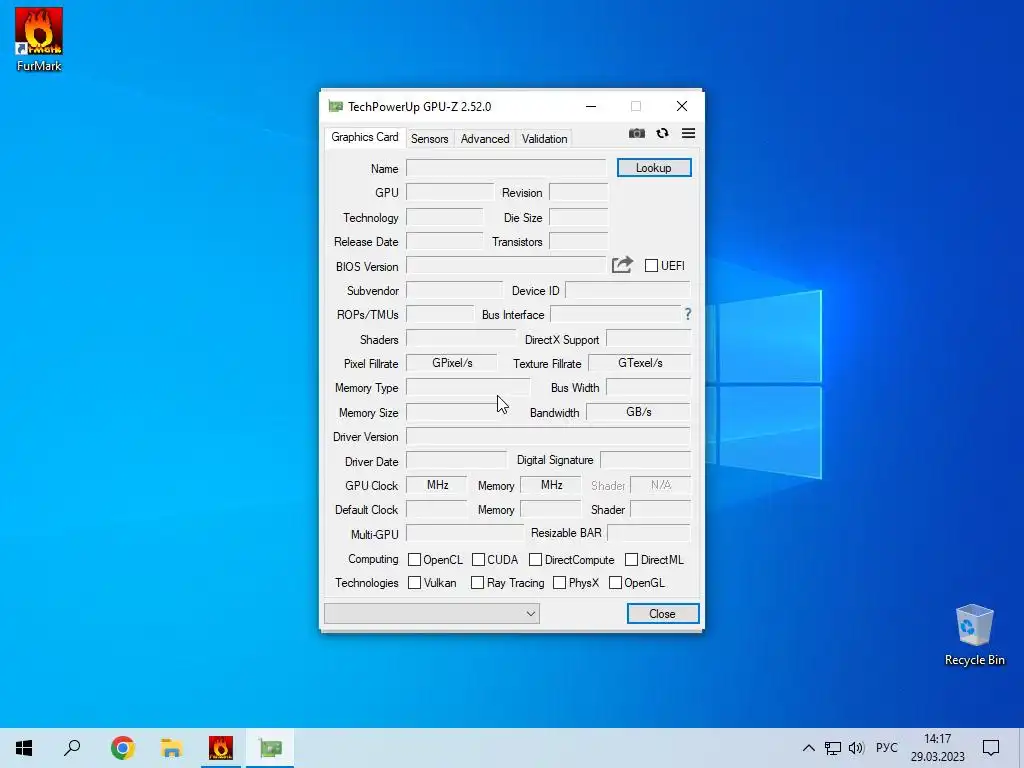The width and height of the screenshot is (1024, 768).
Task: Click the GPU-Z title bar app icon
Action: (x=336, y=106)
